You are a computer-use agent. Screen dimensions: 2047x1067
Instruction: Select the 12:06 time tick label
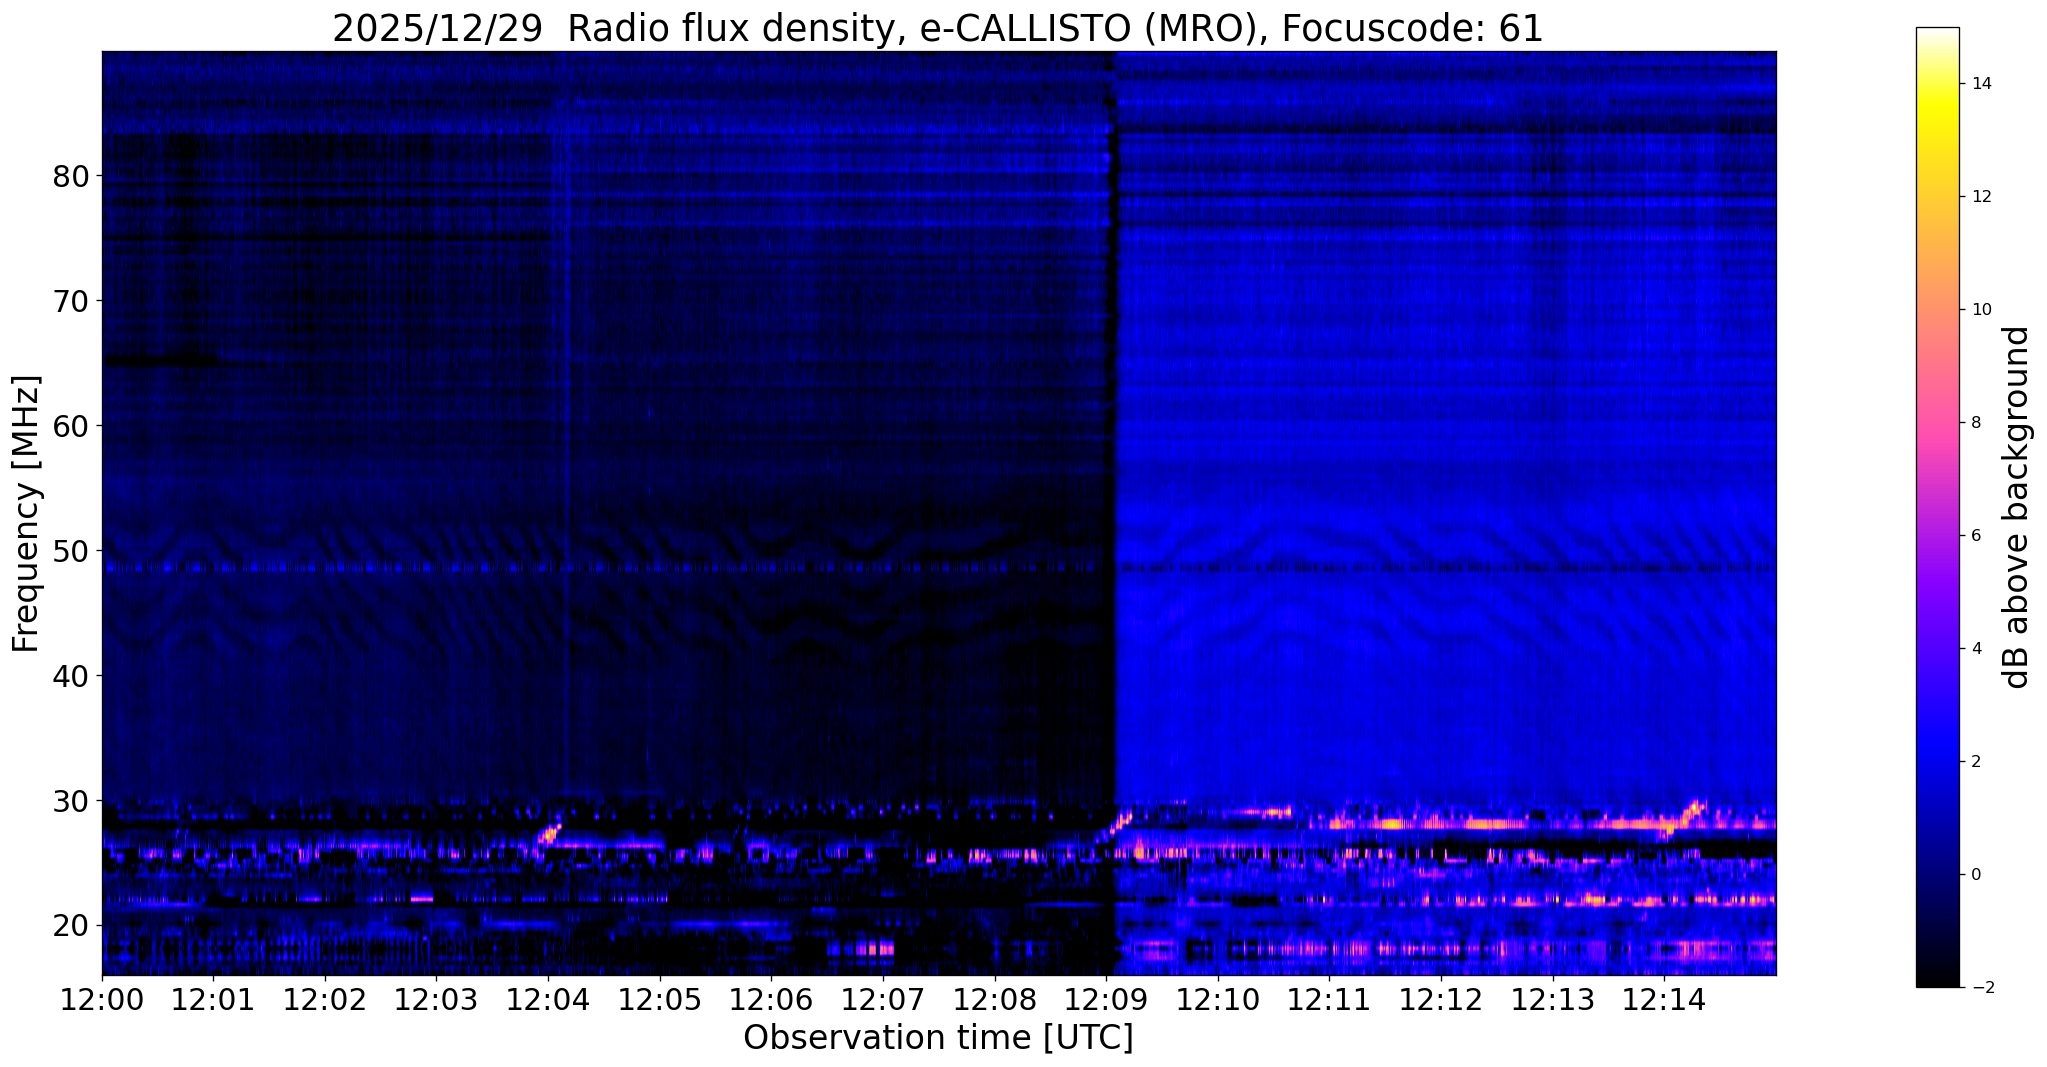coord(771,1000)
